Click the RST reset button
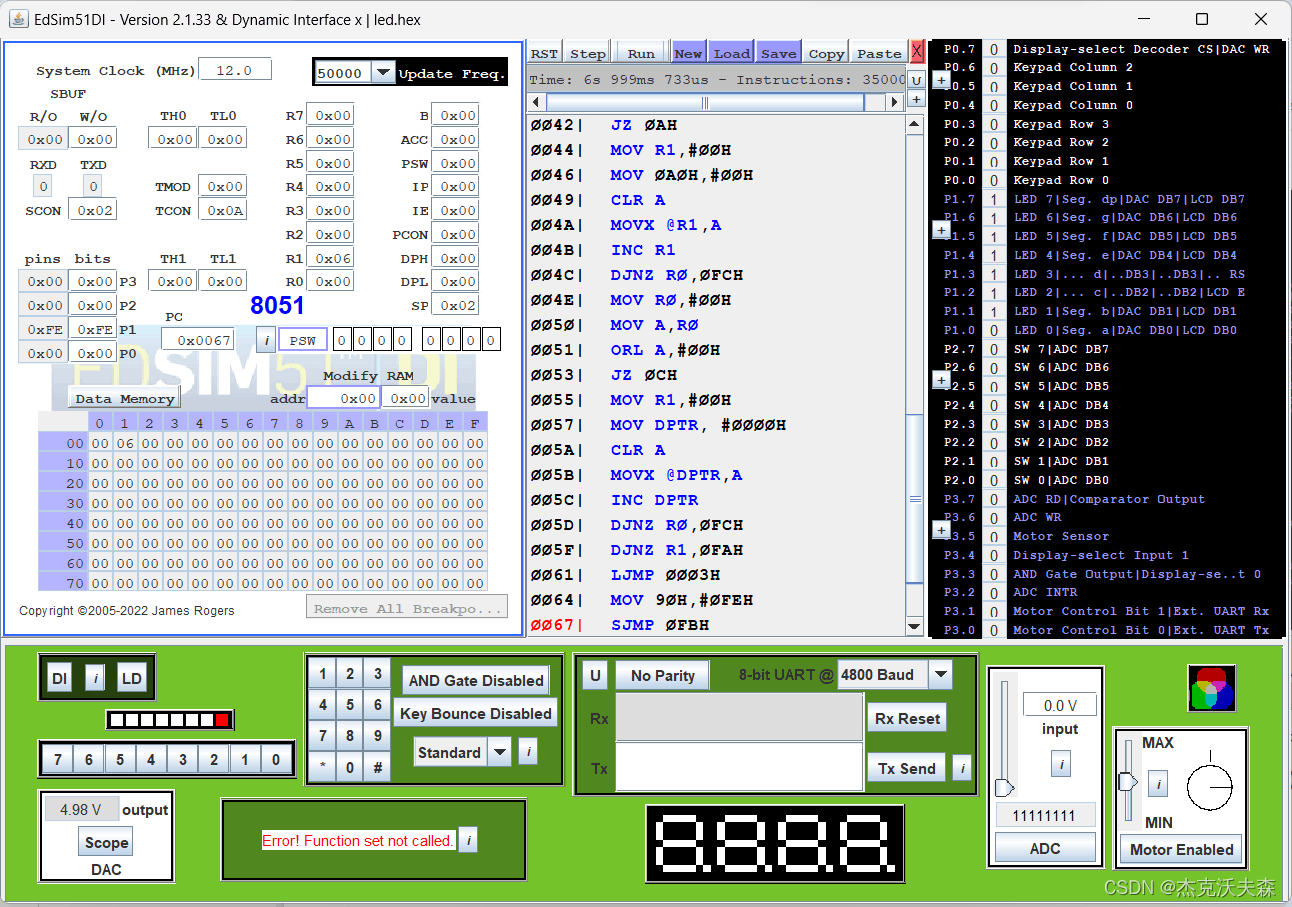 coord(544,53)
